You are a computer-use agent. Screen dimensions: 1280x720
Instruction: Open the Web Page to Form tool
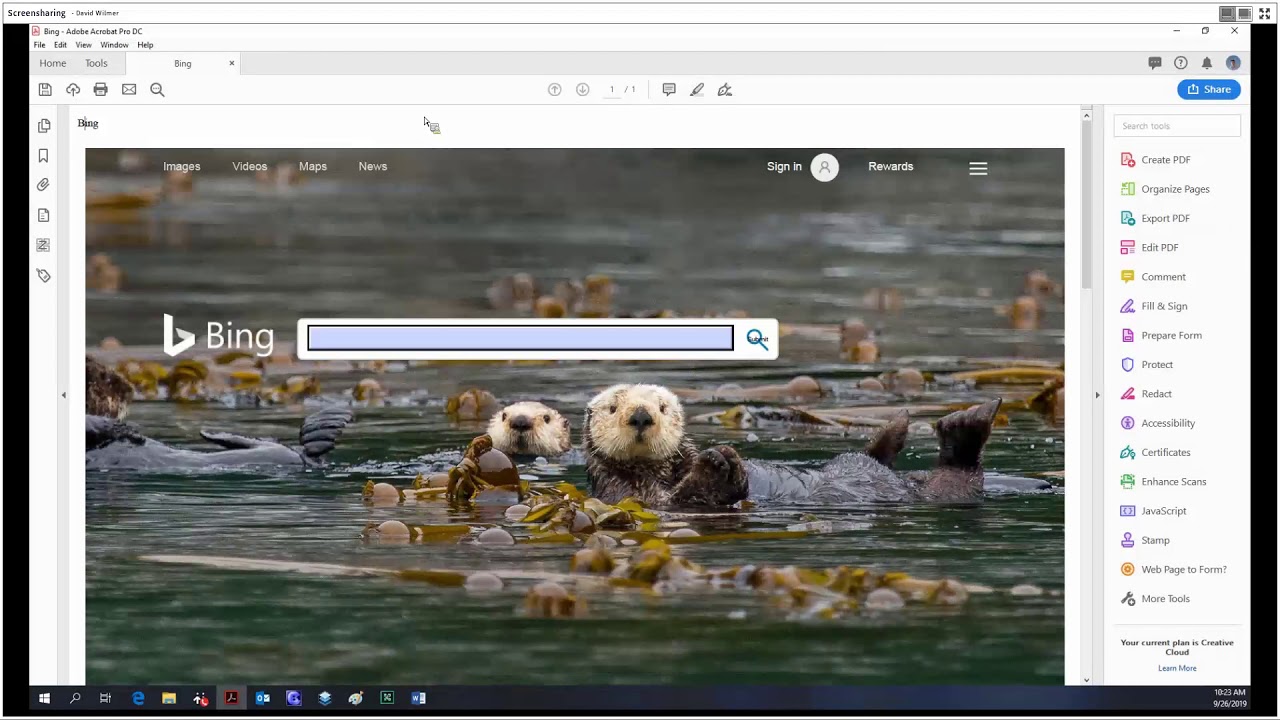[1173, 569]
